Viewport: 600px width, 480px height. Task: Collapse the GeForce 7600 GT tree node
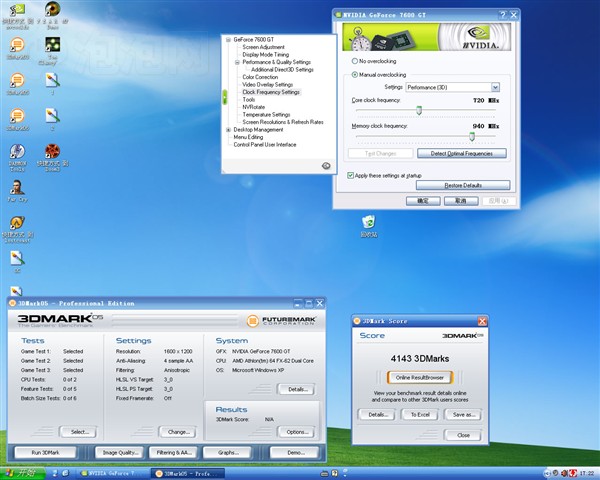(228, 39)
